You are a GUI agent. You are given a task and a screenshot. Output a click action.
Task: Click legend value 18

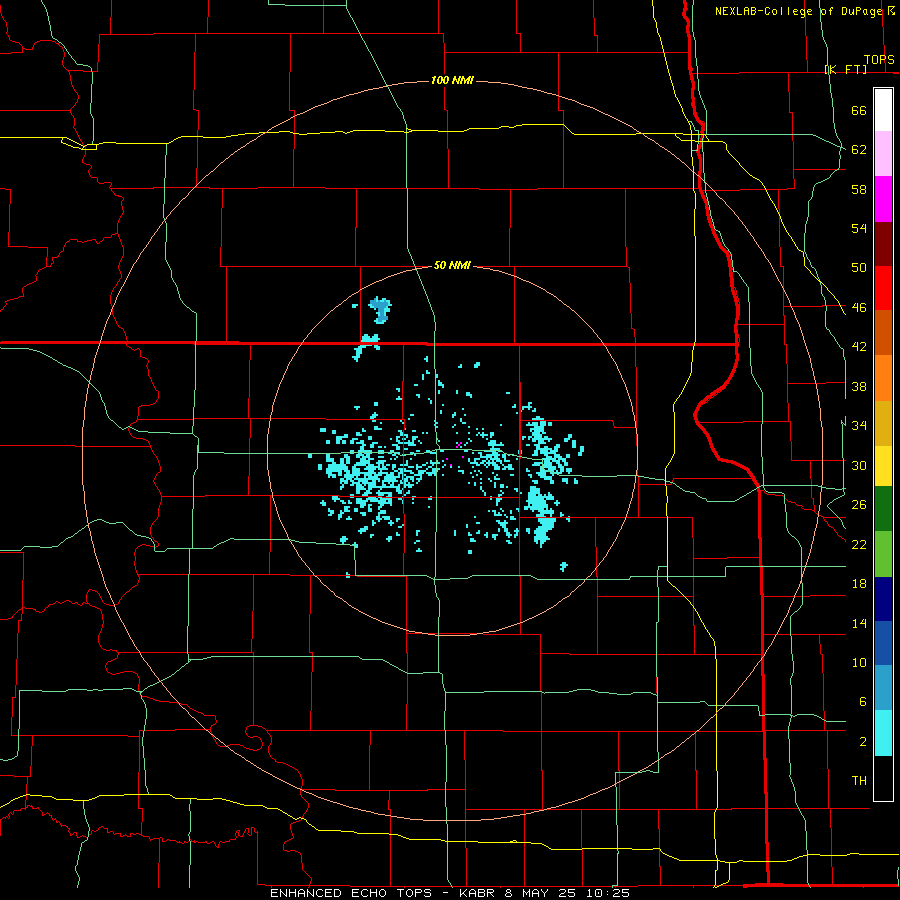pos(859,584)
